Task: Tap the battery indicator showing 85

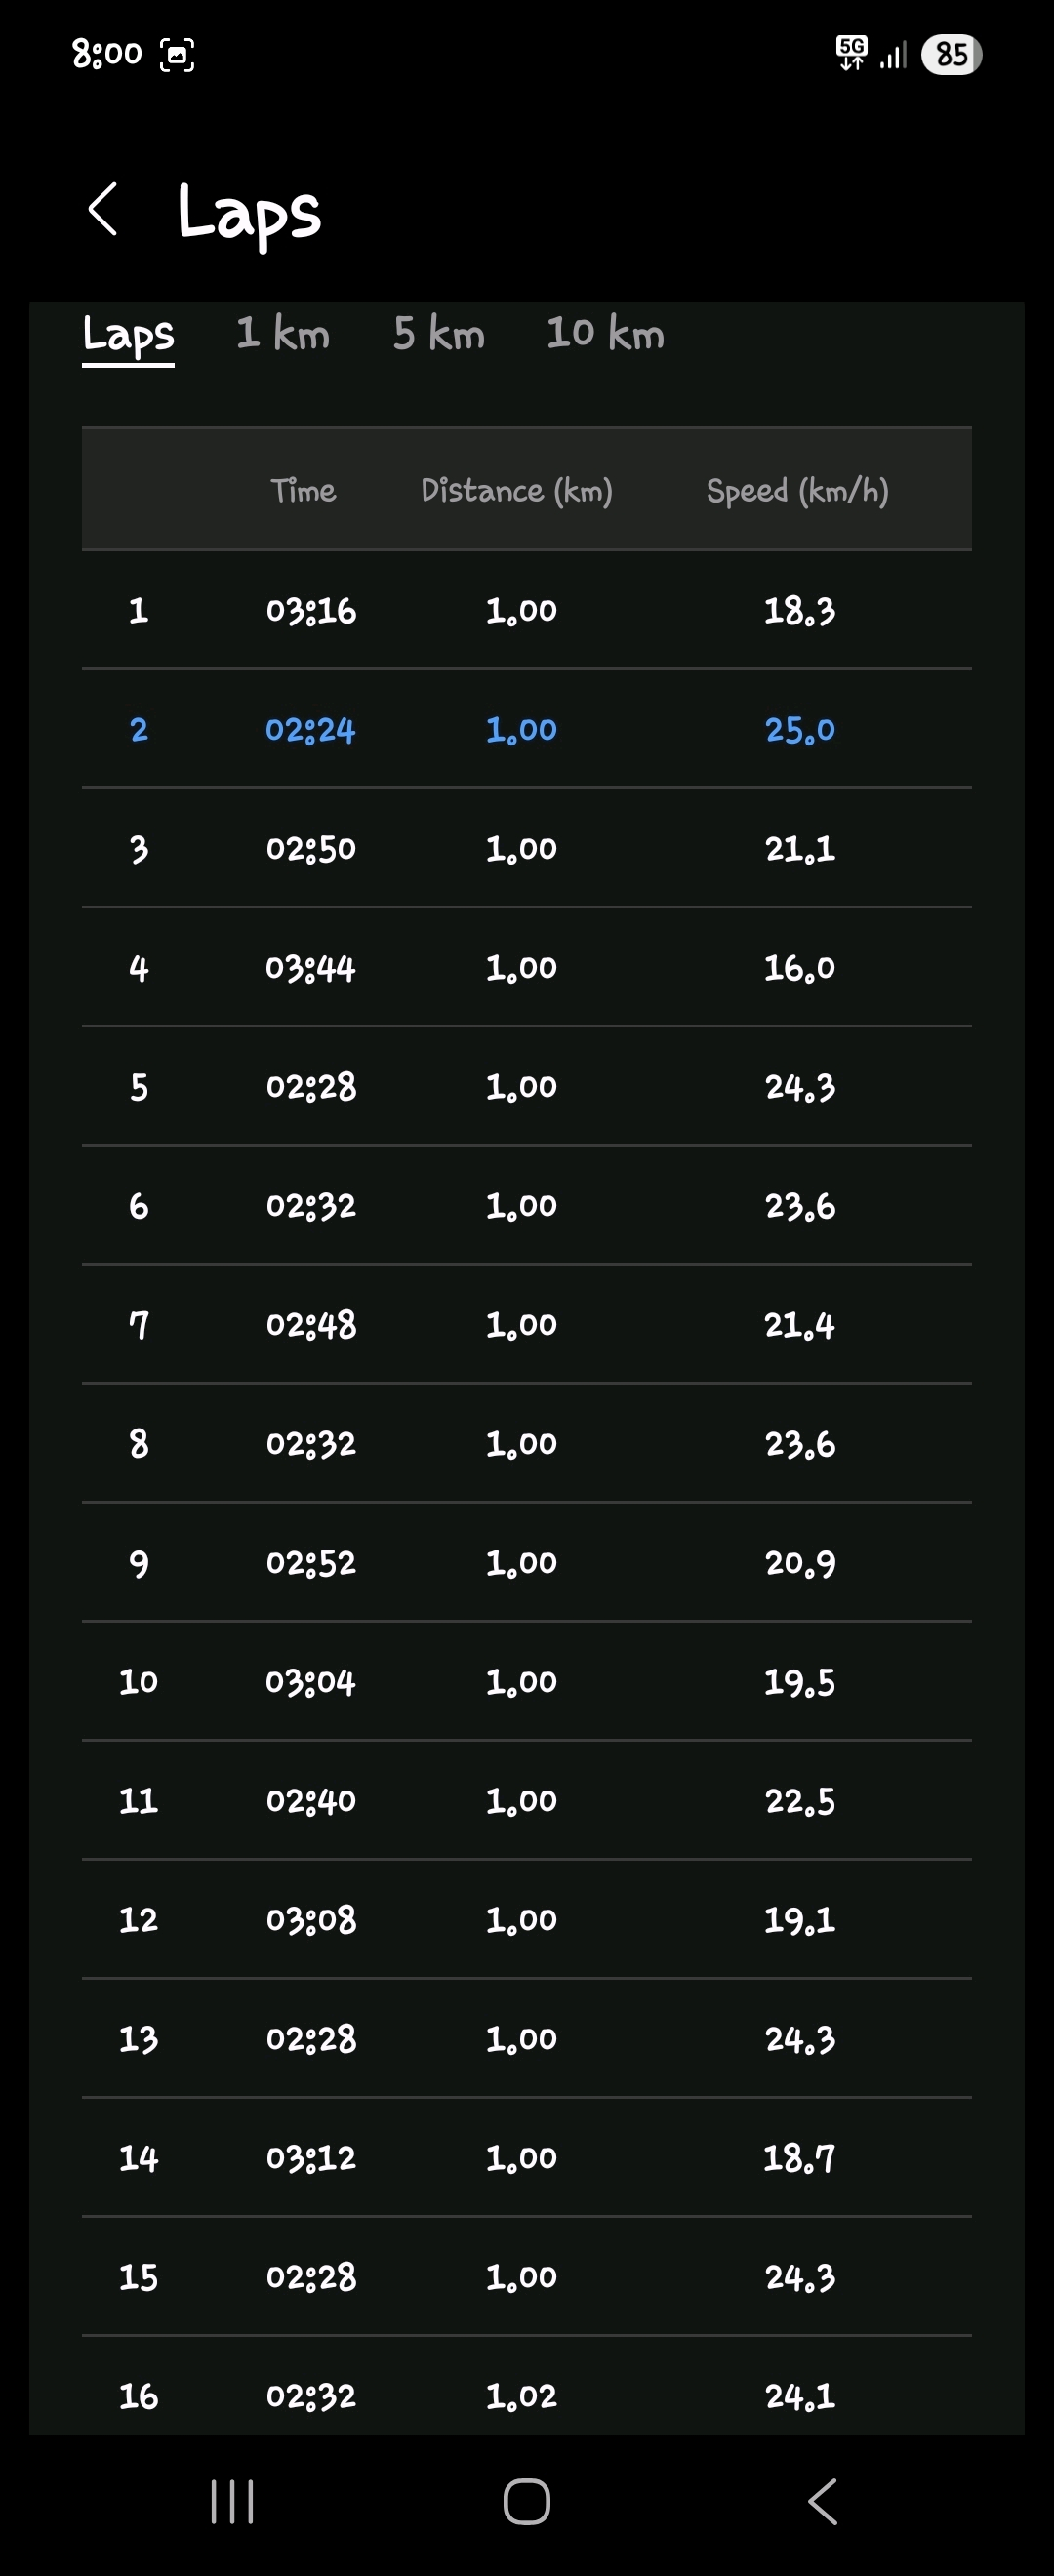Action: coord(951,54)
